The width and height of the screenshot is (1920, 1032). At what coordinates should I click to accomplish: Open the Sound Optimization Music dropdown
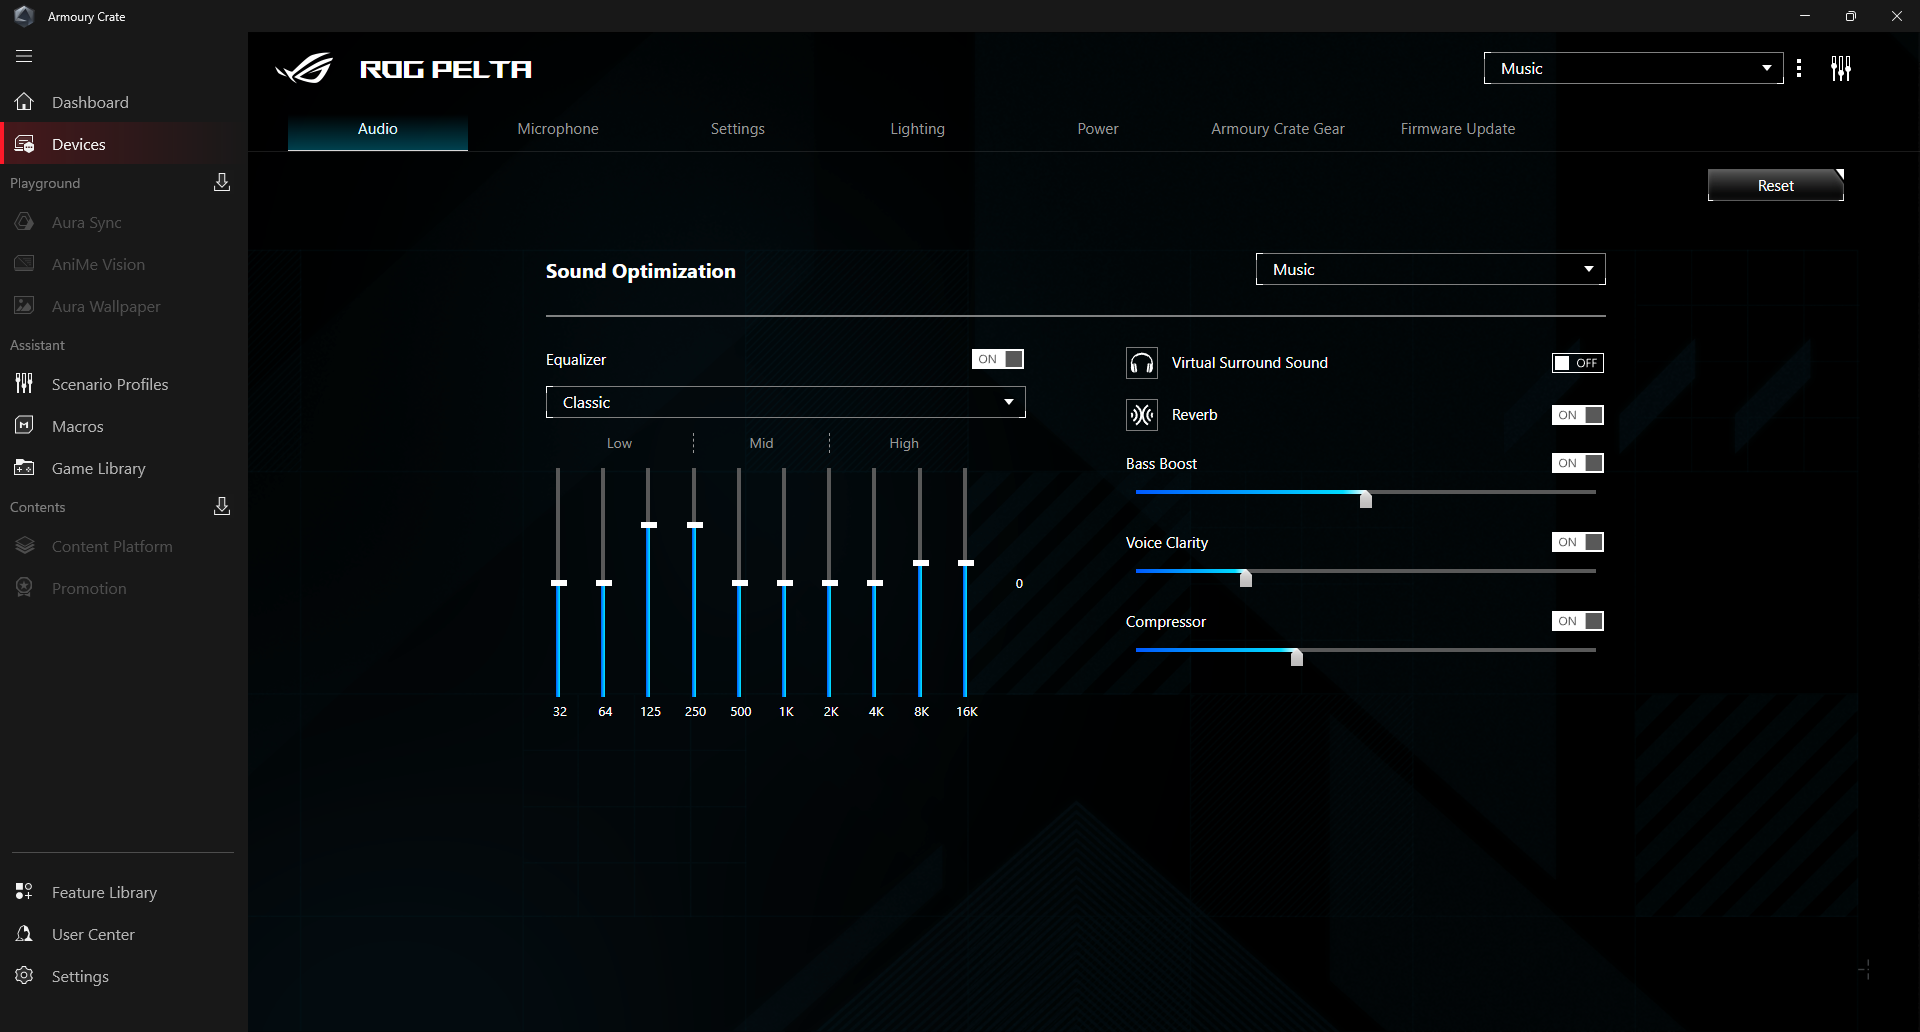1430,269
